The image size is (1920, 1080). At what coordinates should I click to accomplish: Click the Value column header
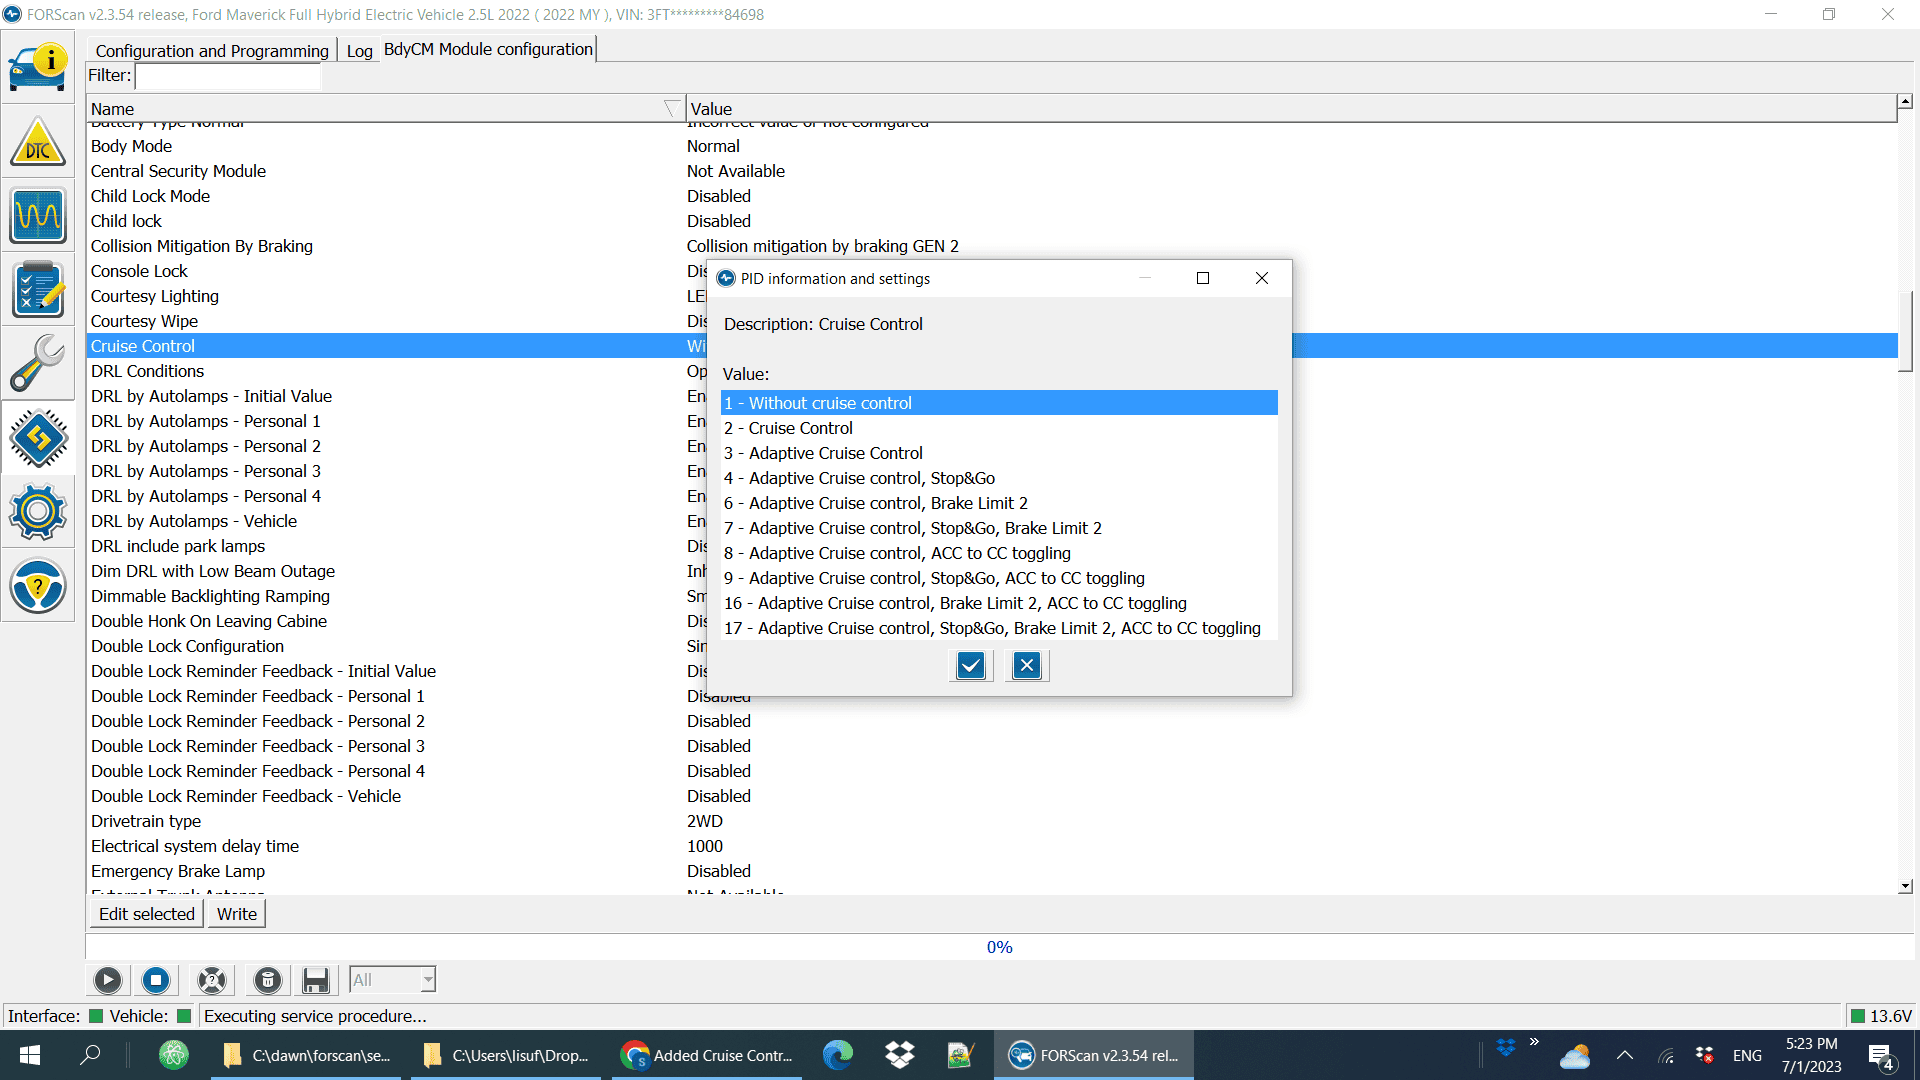[x=1291, y=108]
